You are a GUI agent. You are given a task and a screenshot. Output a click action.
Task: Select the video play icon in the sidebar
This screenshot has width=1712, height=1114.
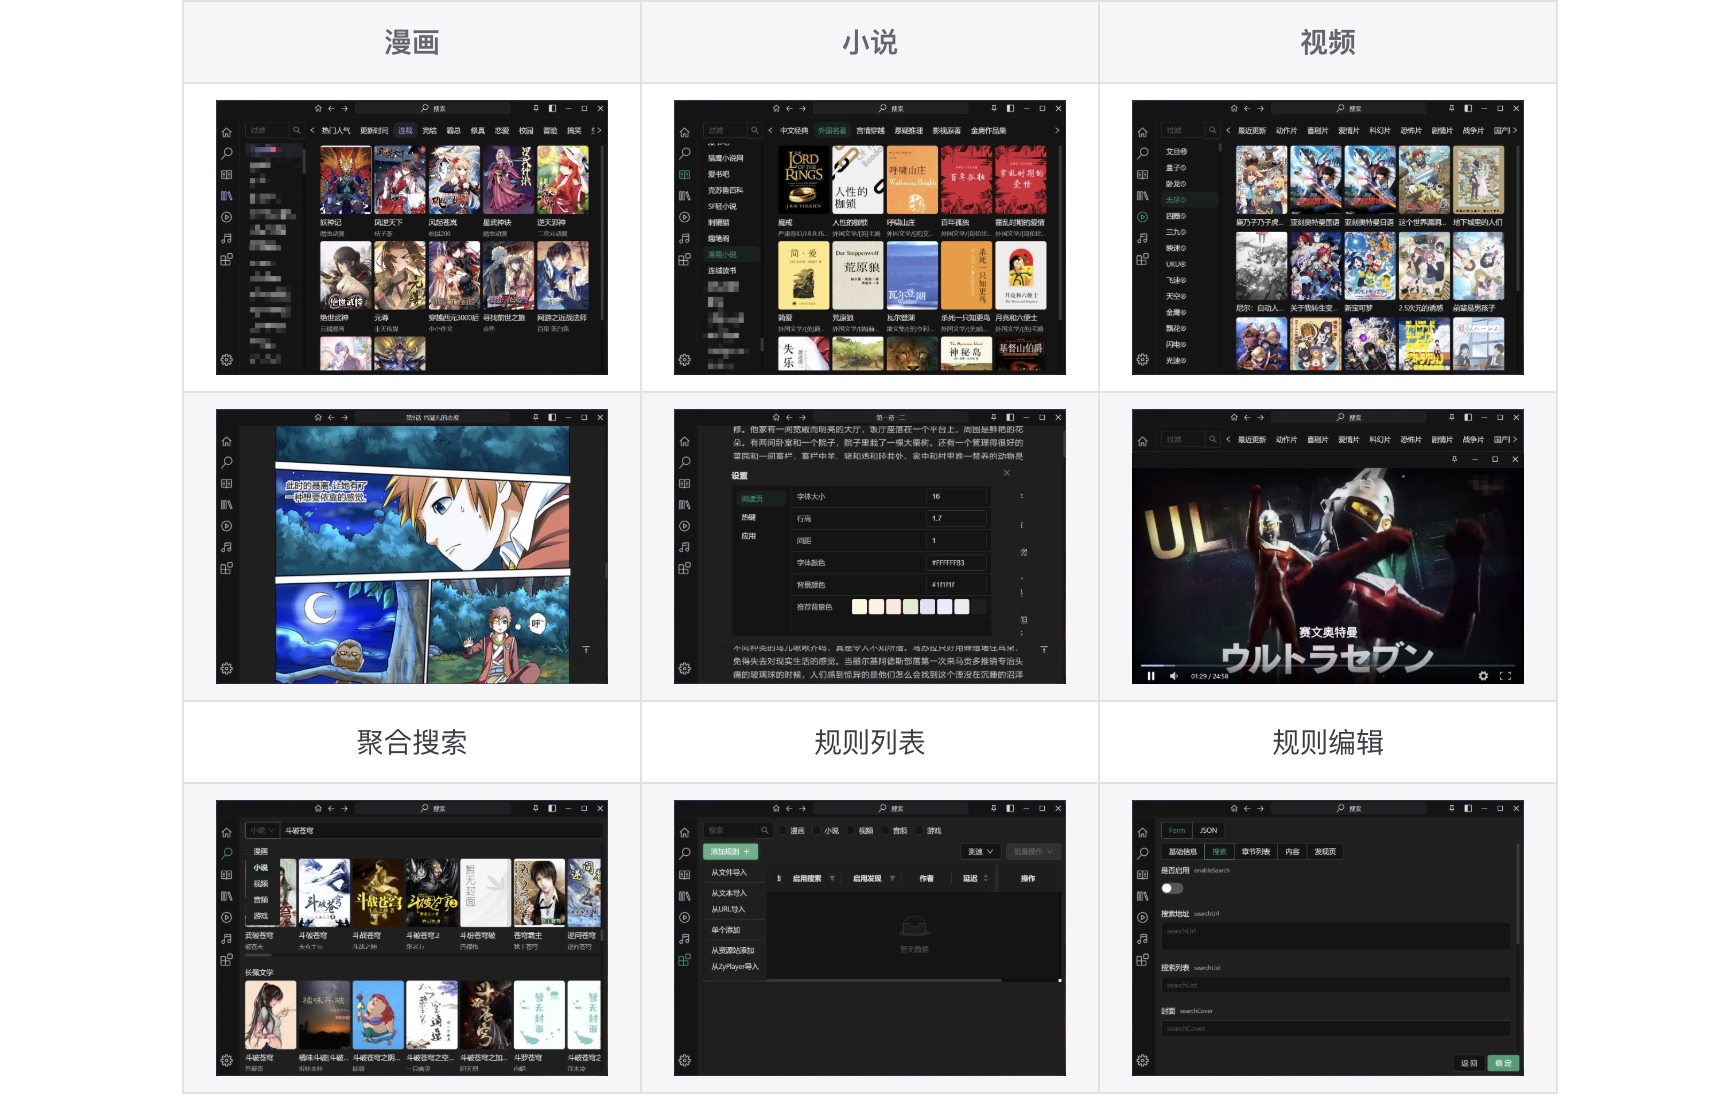click(x=226, y=216)
